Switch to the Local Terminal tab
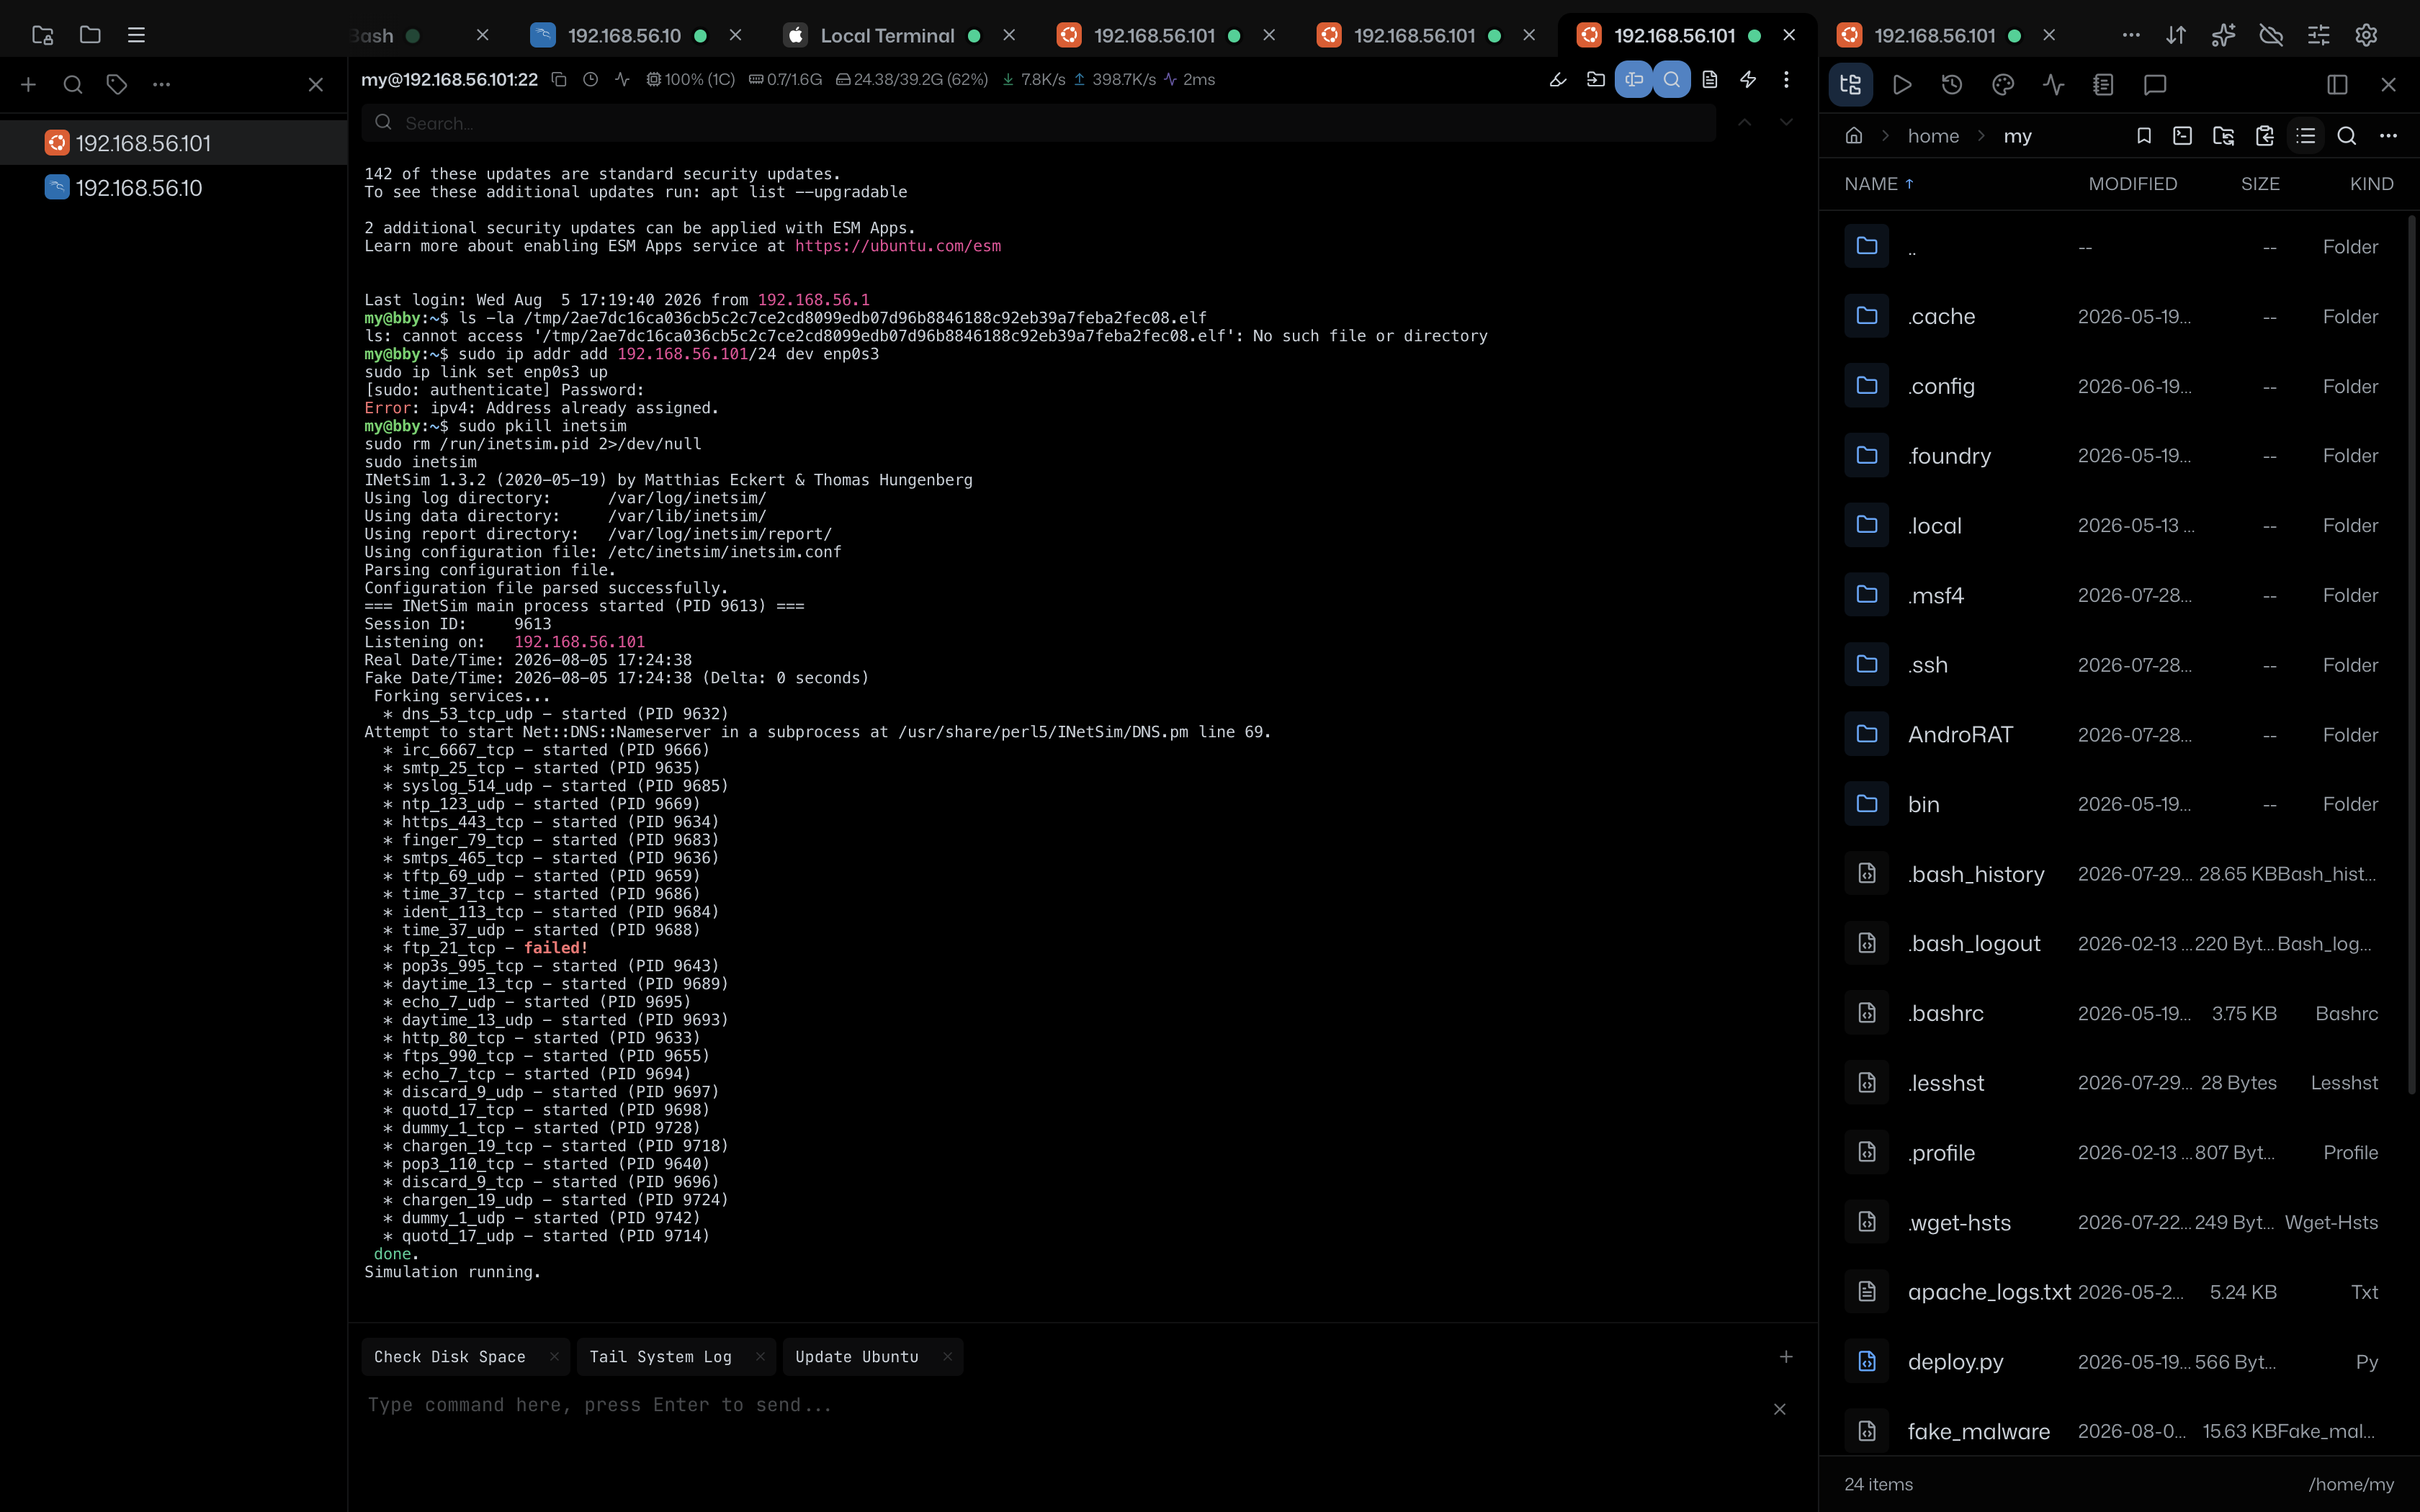2420x1512 pixels. coord(887,36)
